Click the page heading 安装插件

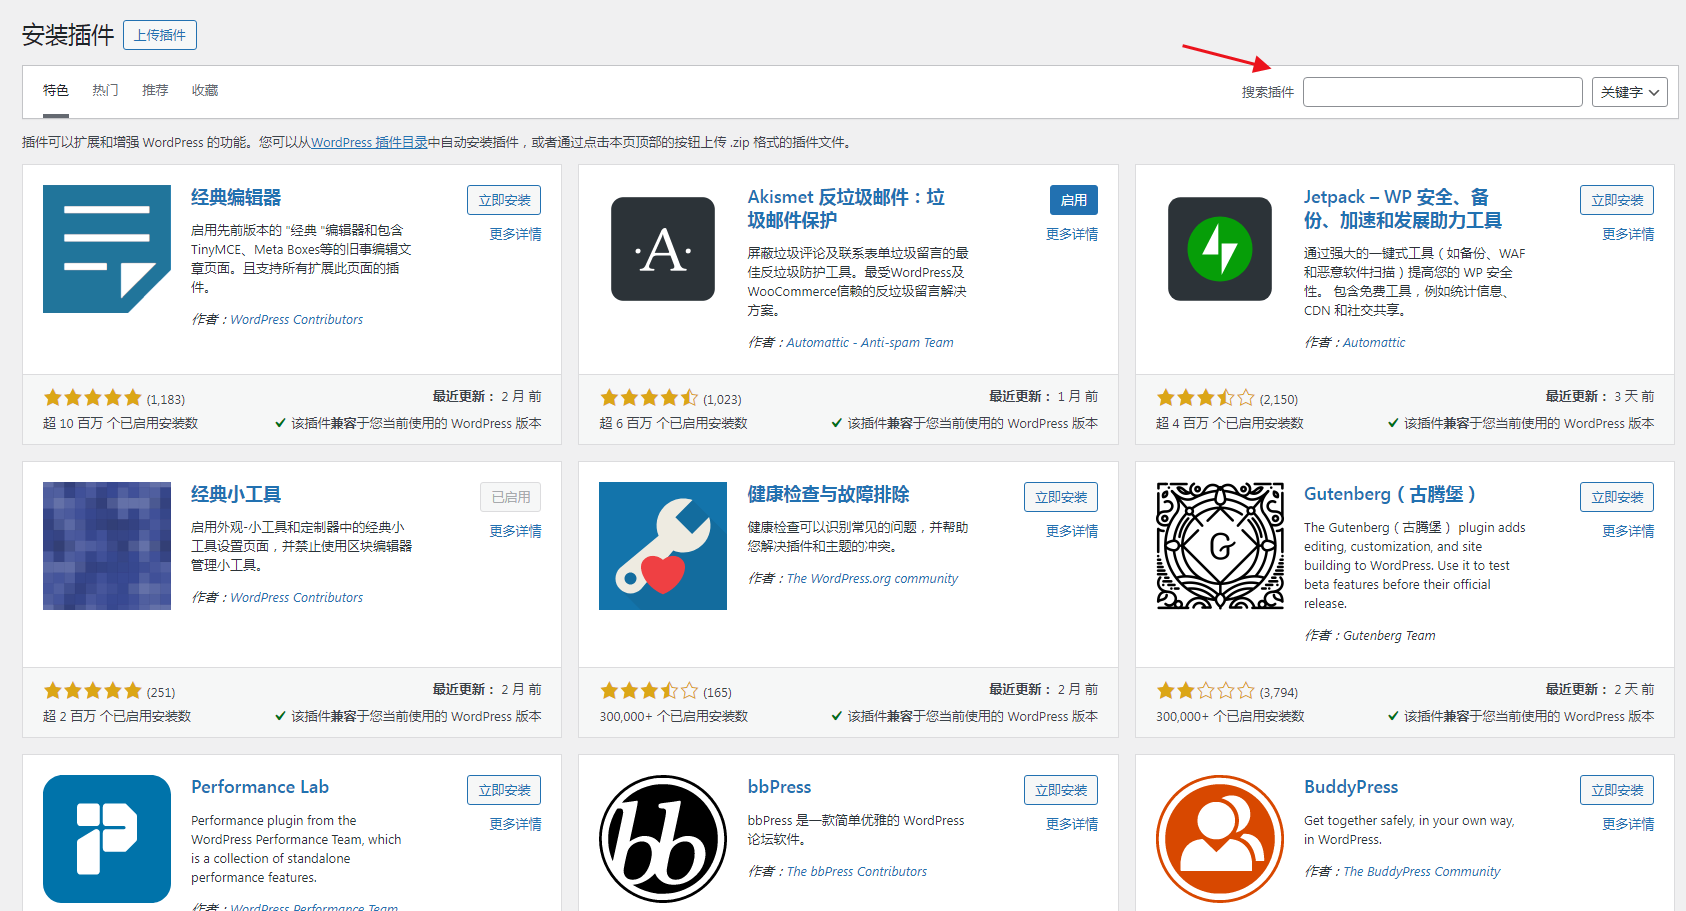68,35
